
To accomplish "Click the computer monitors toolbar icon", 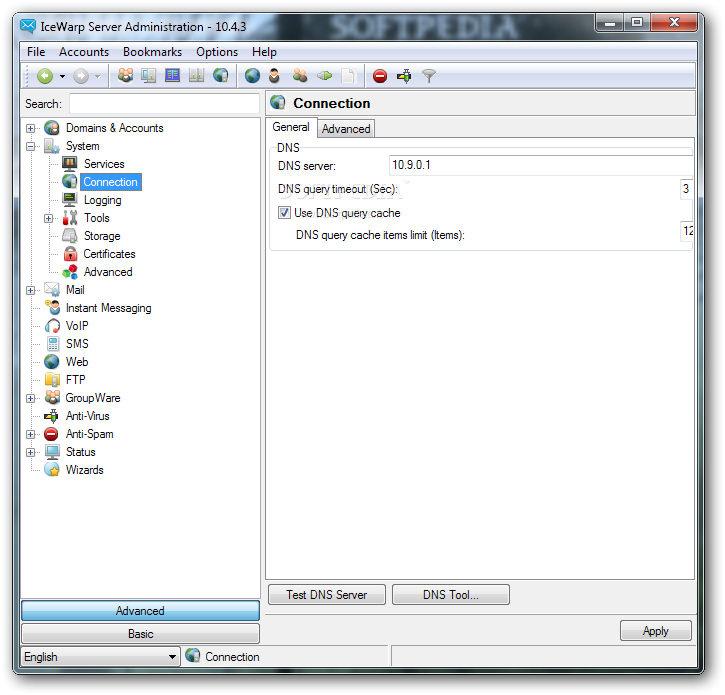I will (x=149, y=75).
